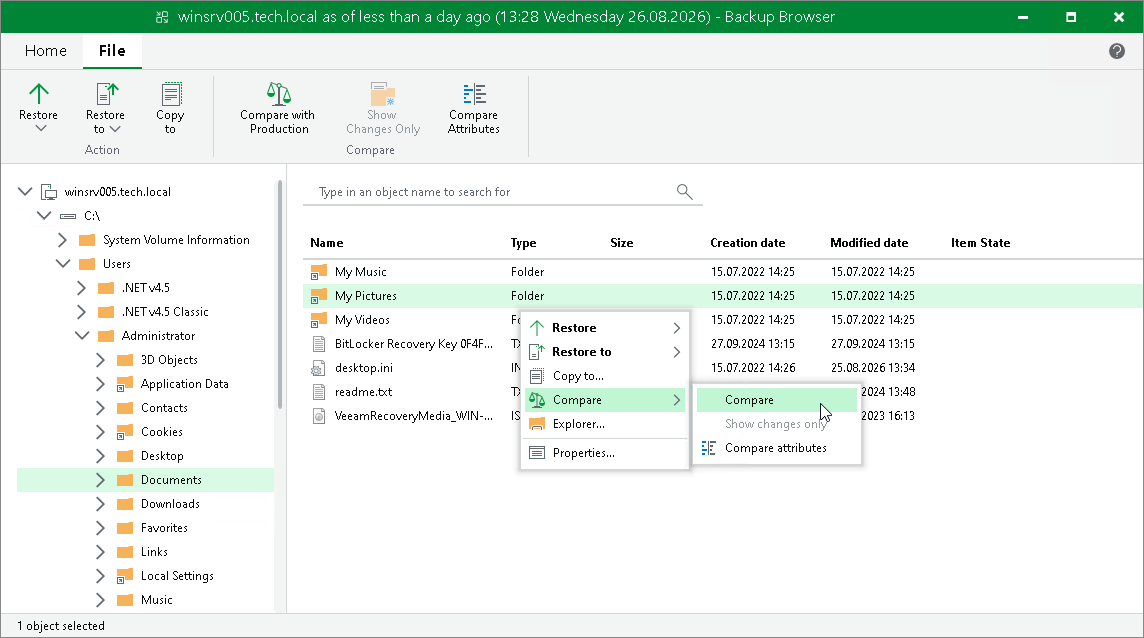Image resolution: width=1144 pixels, height=638 pixels.
Task: Click the Restore to ribbon icon
Action: pyautogui.click(x=107, y=93)
